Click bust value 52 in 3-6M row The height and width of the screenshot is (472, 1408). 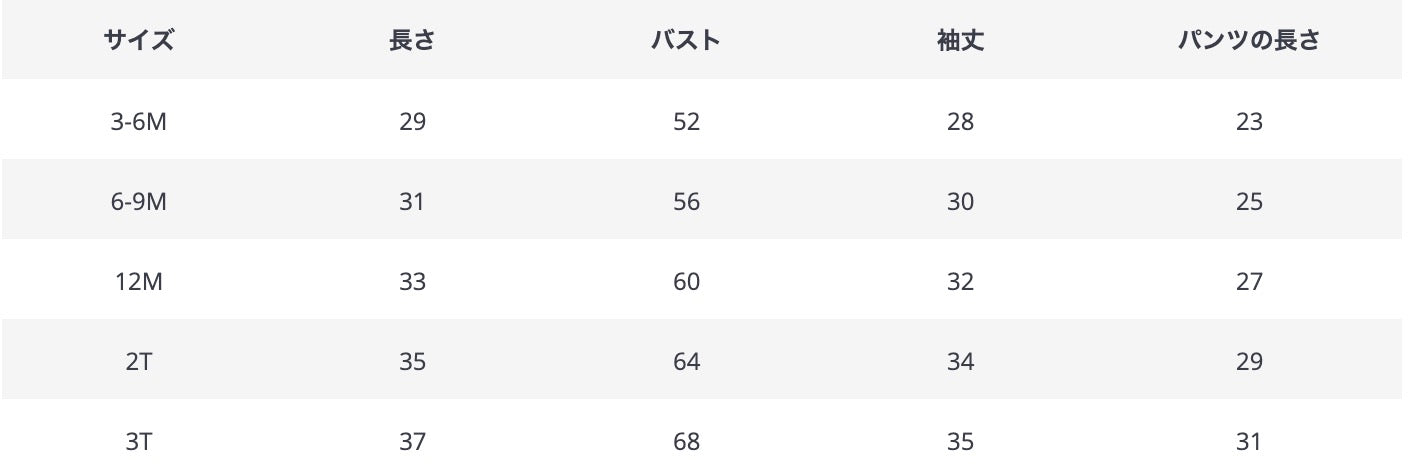[687, 122]
